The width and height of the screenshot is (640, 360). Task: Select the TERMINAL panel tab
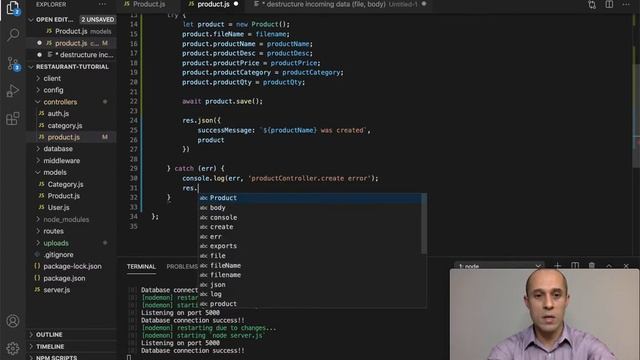coord(141,267)
